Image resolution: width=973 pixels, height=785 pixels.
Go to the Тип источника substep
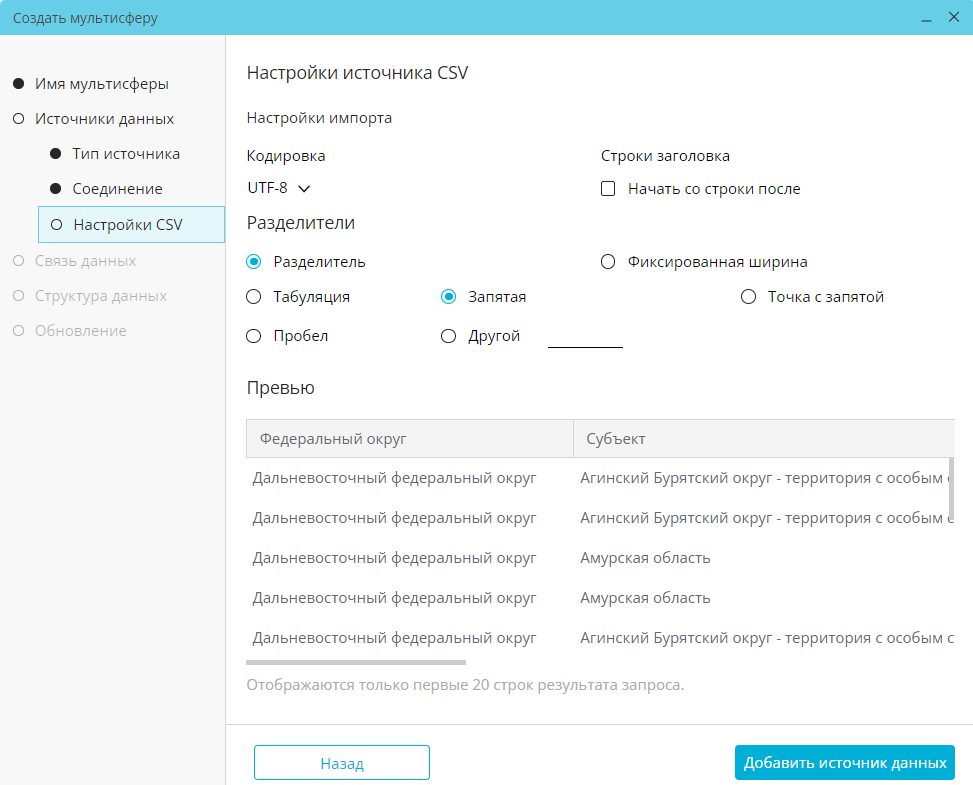point(126,154)
